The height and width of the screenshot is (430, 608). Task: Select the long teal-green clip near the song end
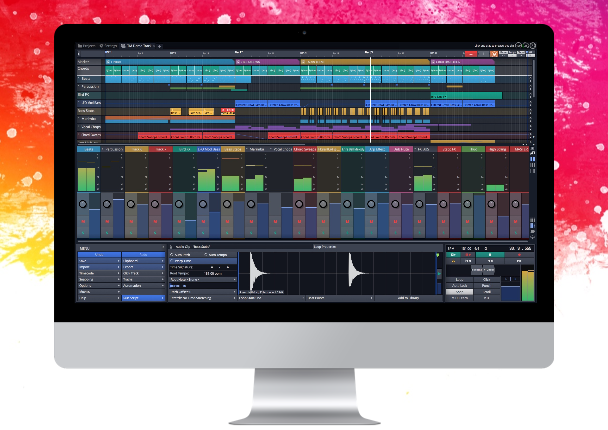click(466, 95)
